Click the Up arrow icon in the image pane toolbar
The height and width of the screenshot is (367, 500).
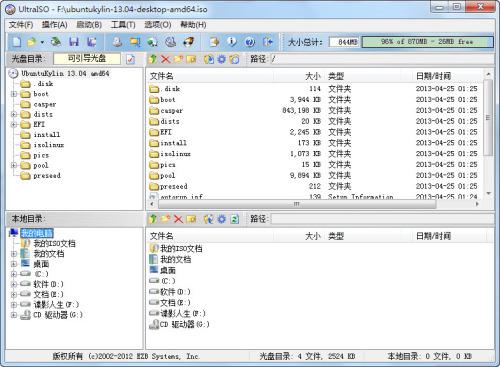pos(153,59)
